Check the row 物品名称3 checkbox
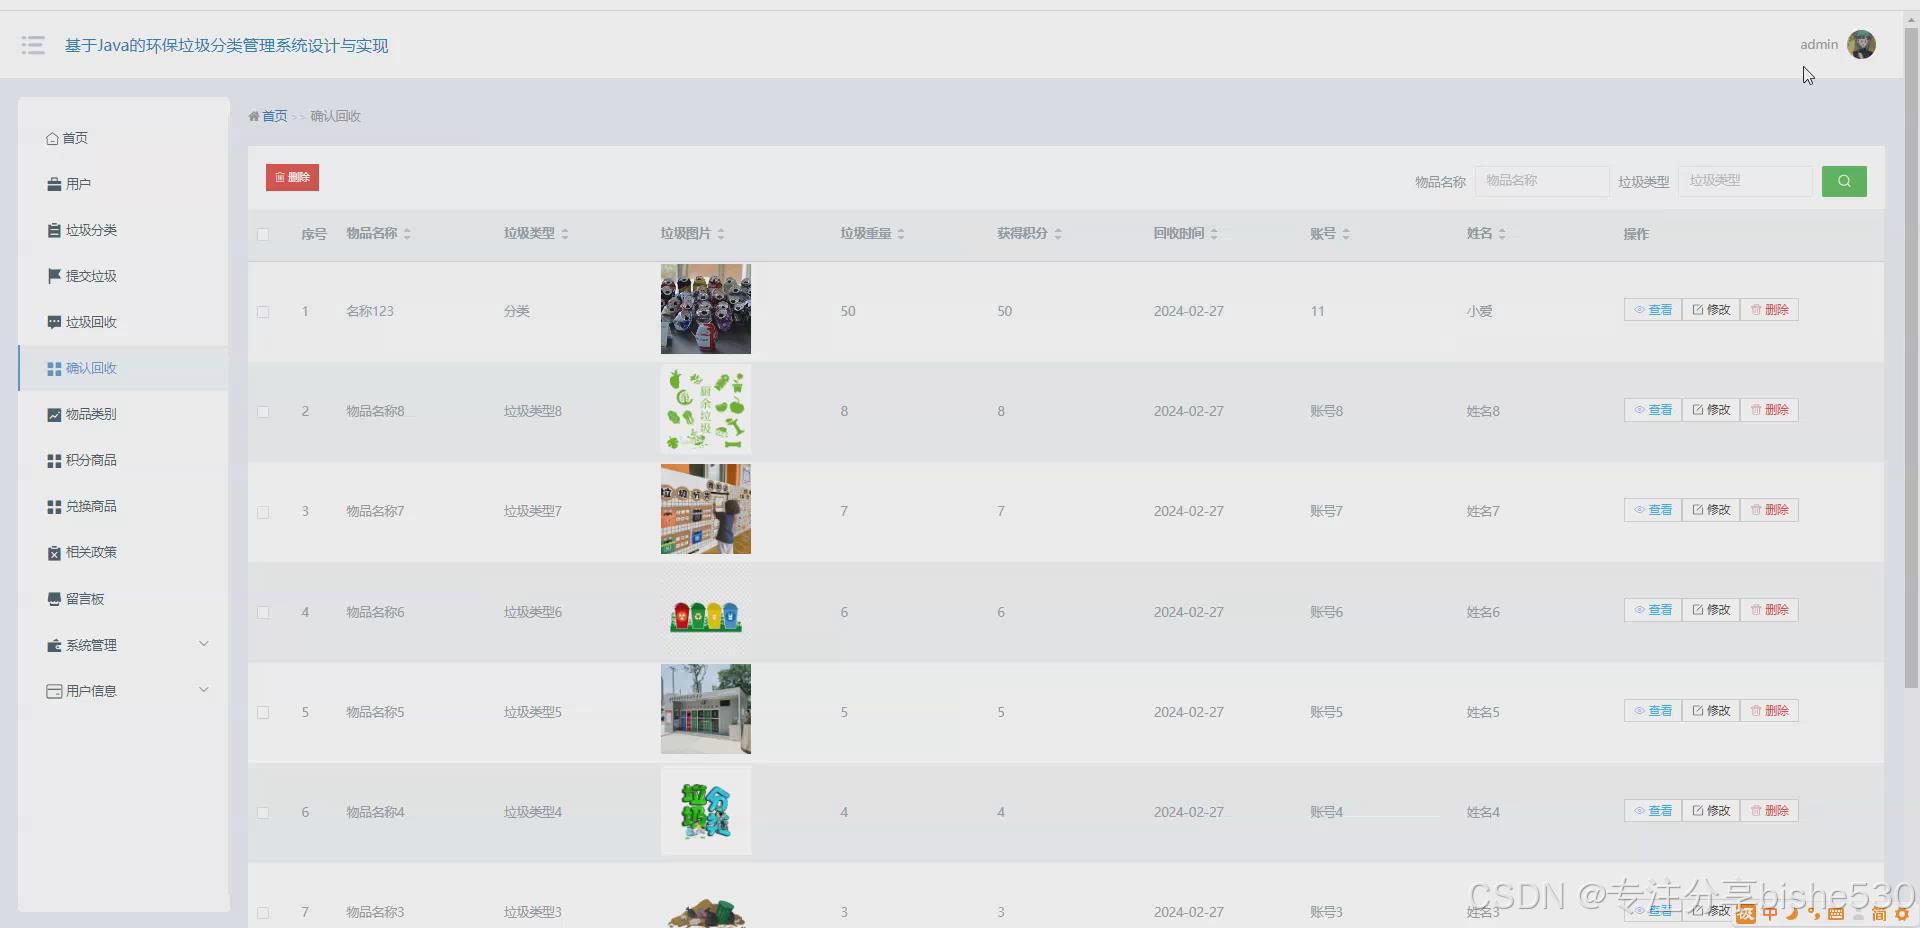The width and height of the screenshot is (1920, 928). coord(263,913)
